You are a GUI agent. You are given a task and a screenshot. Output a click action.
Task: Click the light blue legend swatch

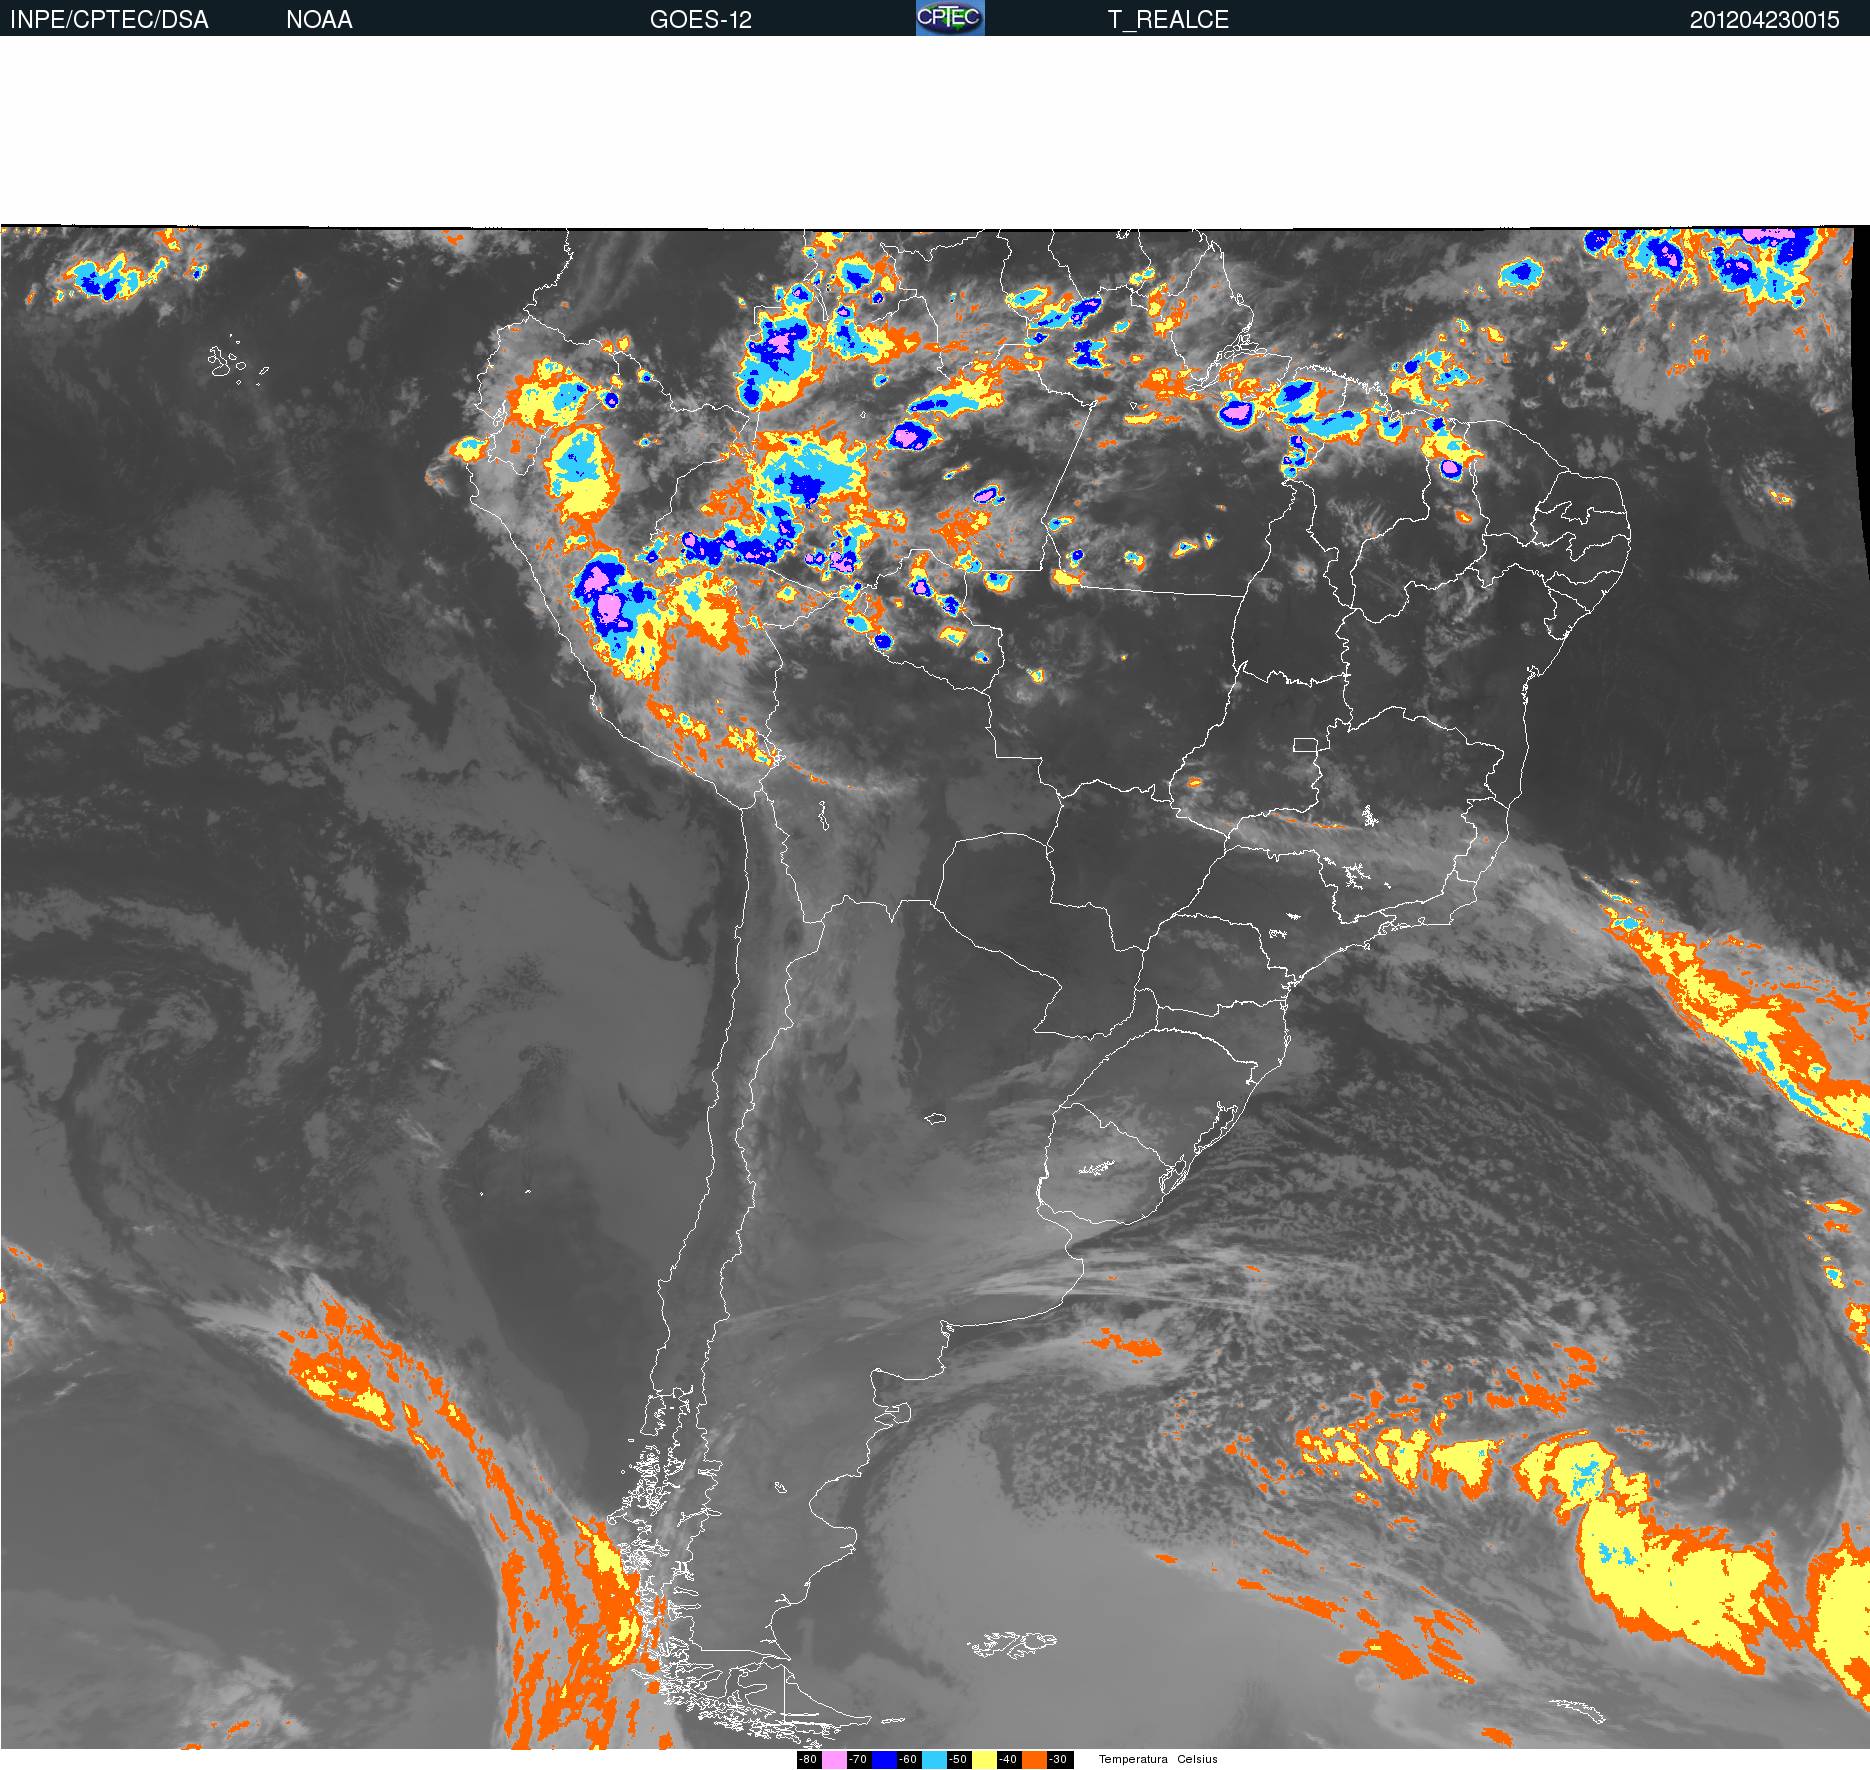click(934, 1759)
